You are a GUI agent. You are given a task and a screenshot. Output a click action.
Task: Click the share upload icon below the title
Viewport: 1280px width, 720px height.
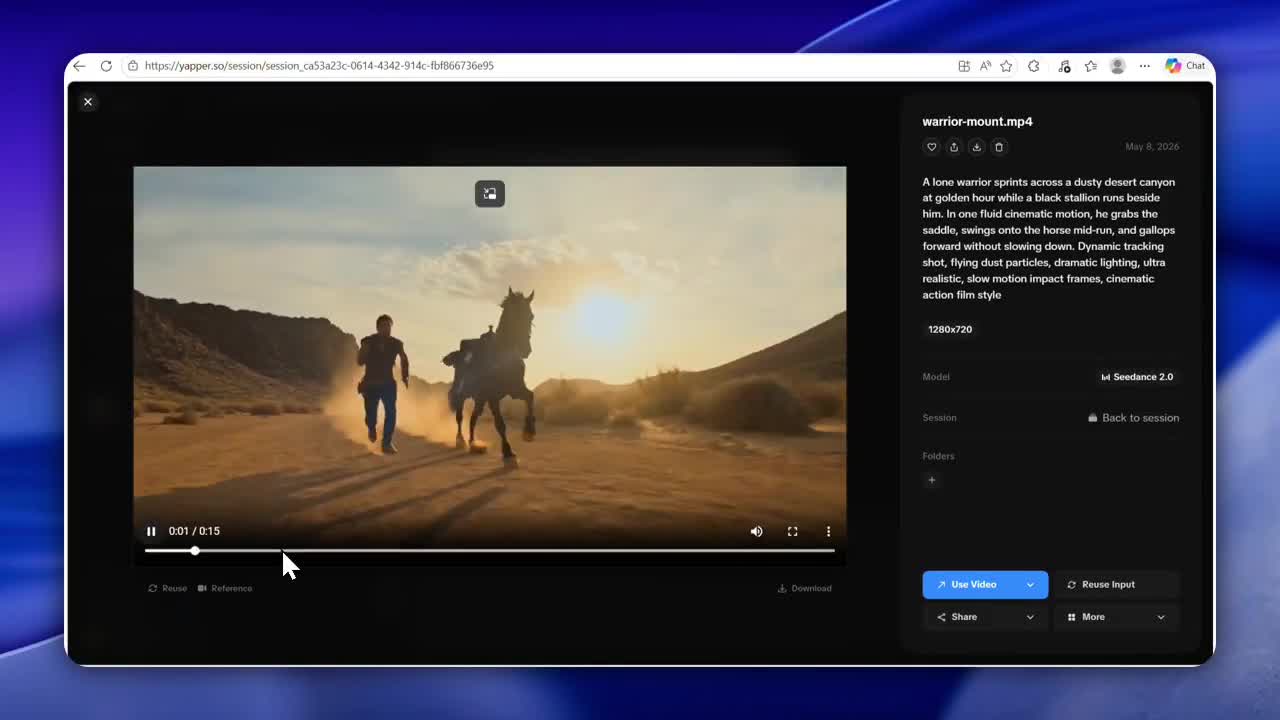(954, 147)
